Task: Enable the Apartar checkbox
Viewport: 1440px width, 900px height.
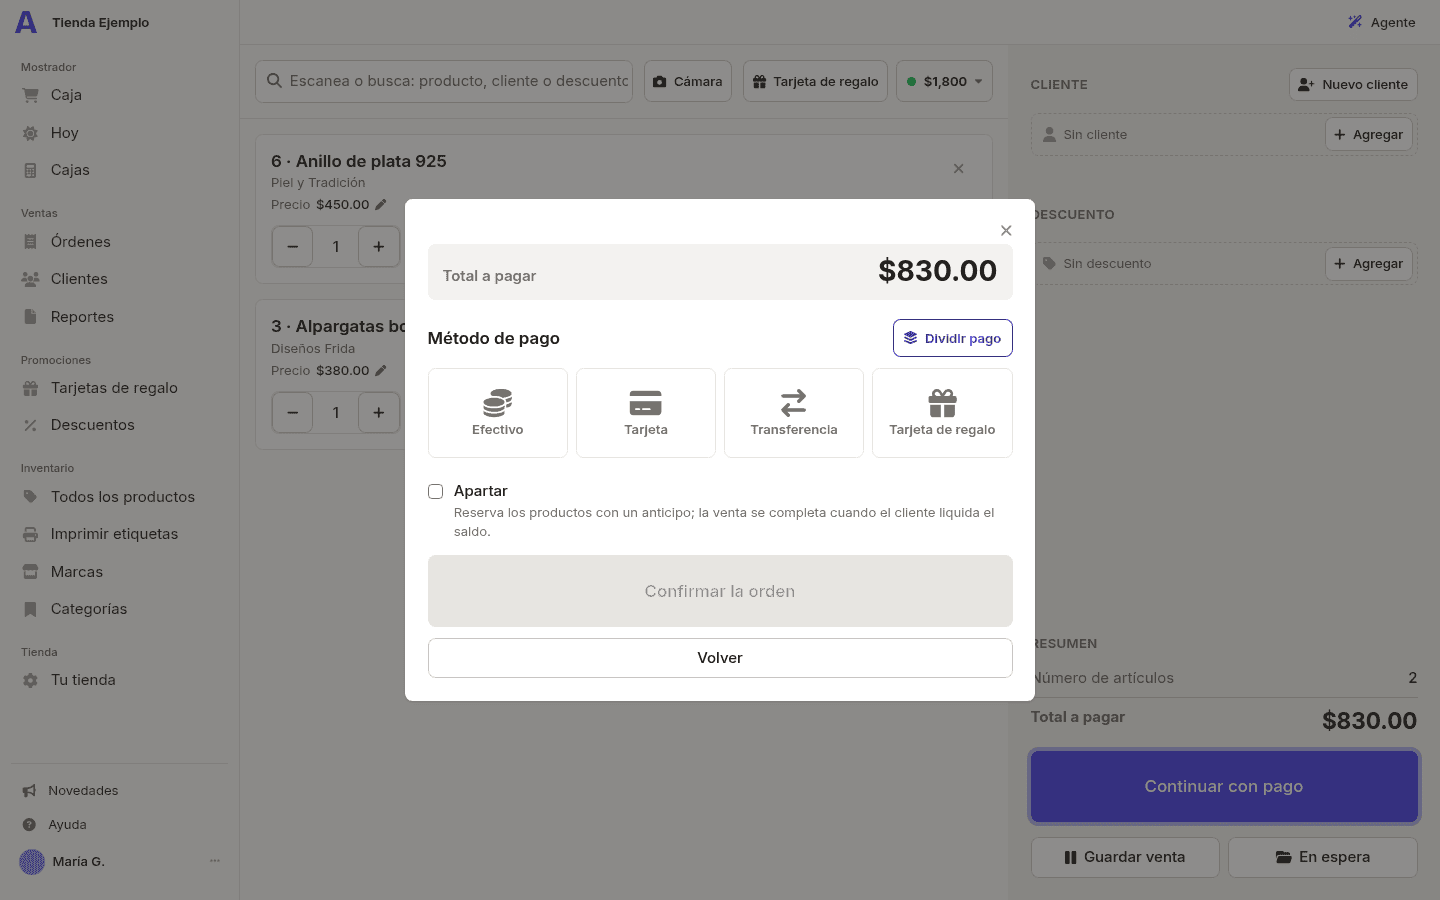Action: (x=436, y=491)
